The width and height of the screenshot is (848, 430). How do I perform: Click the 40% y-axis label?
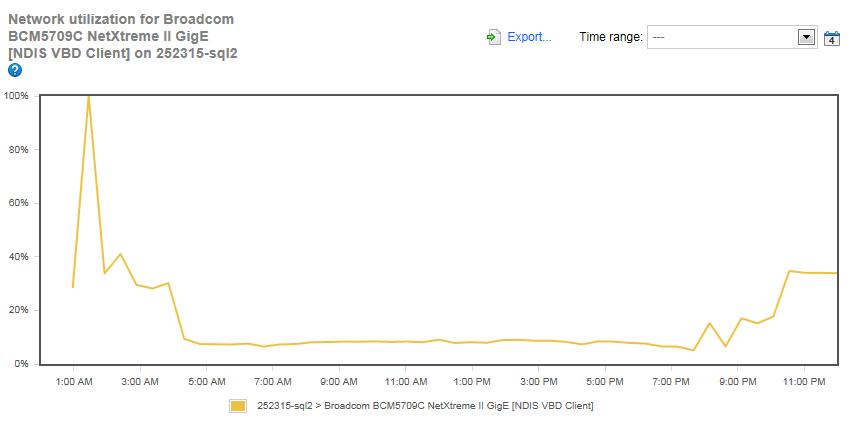coord(19,257)
